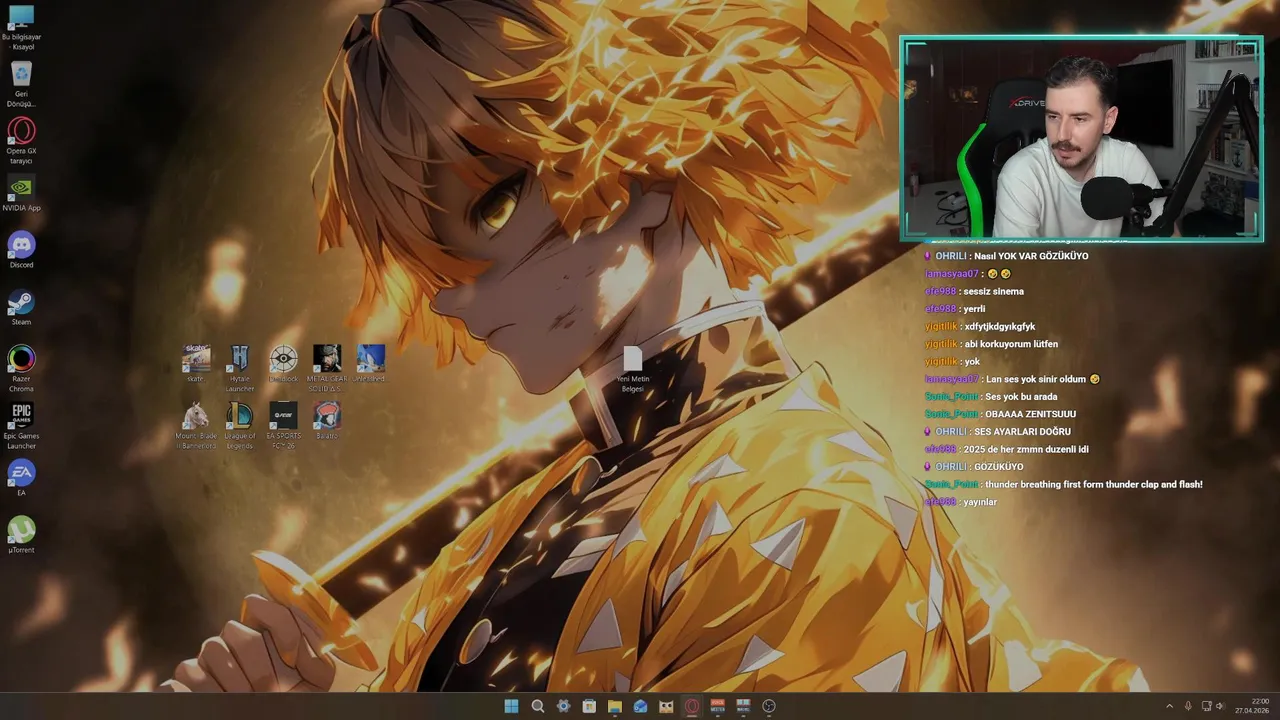Select the Epic Games Launcher desktop icon
This screenshot has width=1280, height=720.
21,426
